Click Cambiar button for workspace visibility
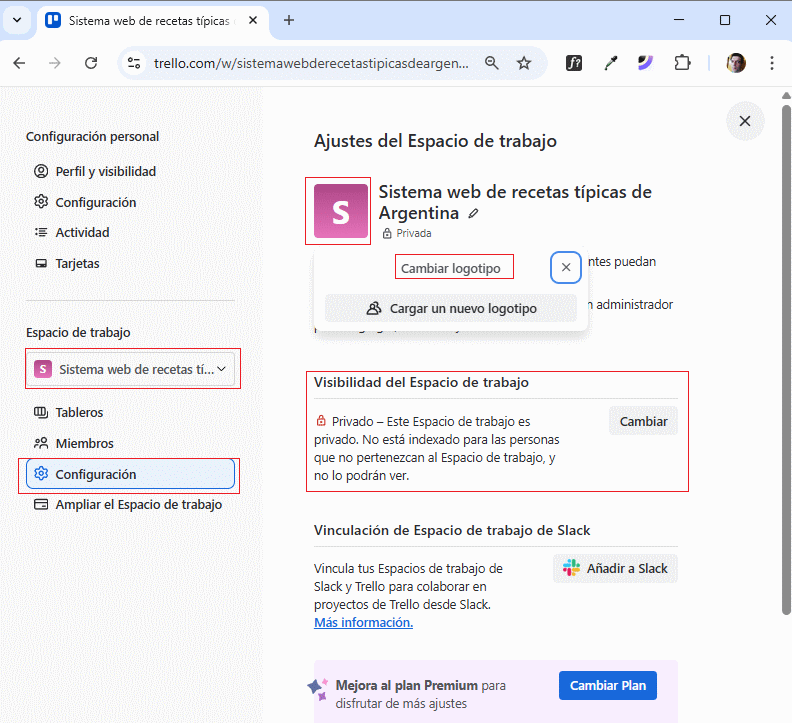This screenshot has width=792, height=723. [643, 421]
